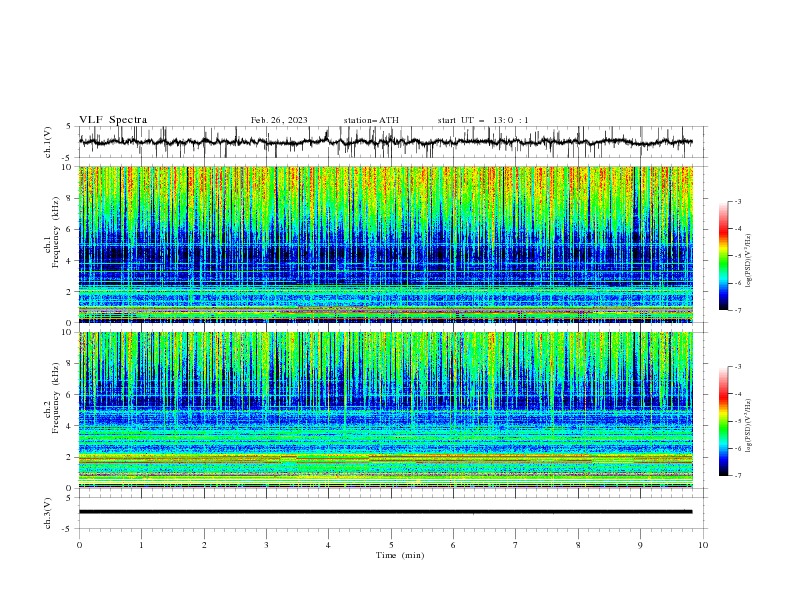
Task: Click the 'ch.3(V)' axis label
Action: 48,513
